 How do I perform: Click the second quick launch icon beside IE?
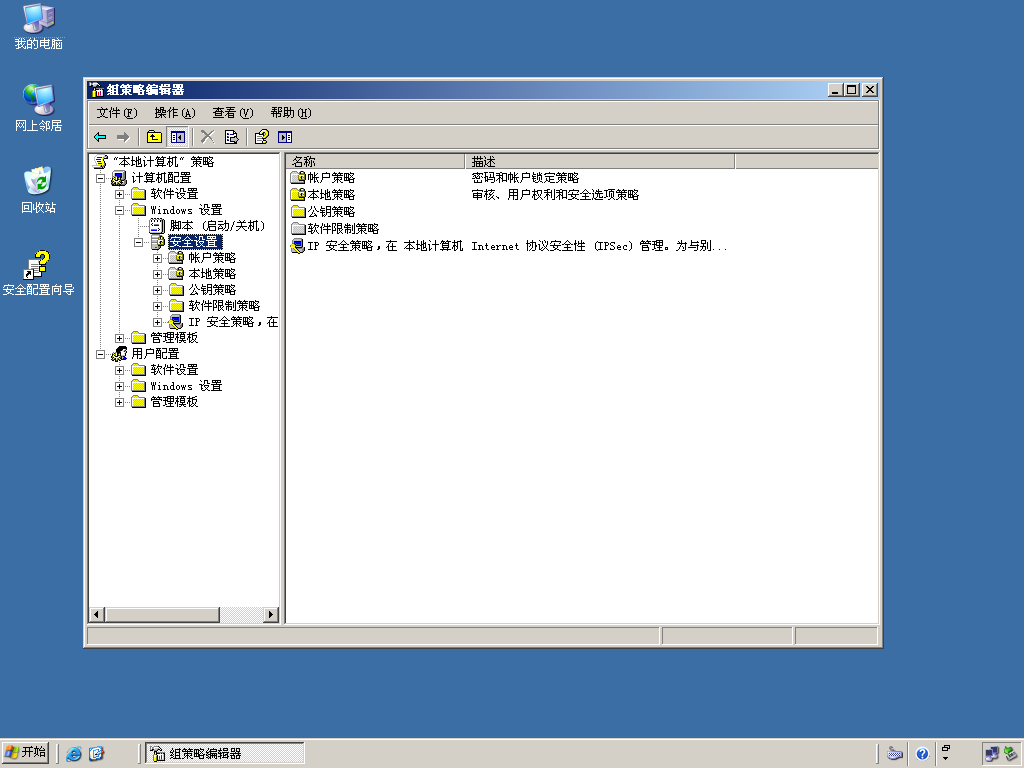[97, 754]
